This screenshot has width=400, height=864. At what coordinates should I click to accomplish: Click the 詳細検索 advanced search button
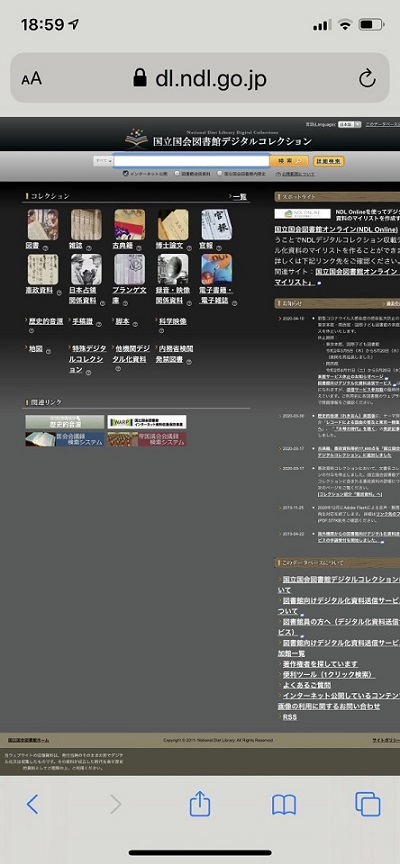click(328, 161)
